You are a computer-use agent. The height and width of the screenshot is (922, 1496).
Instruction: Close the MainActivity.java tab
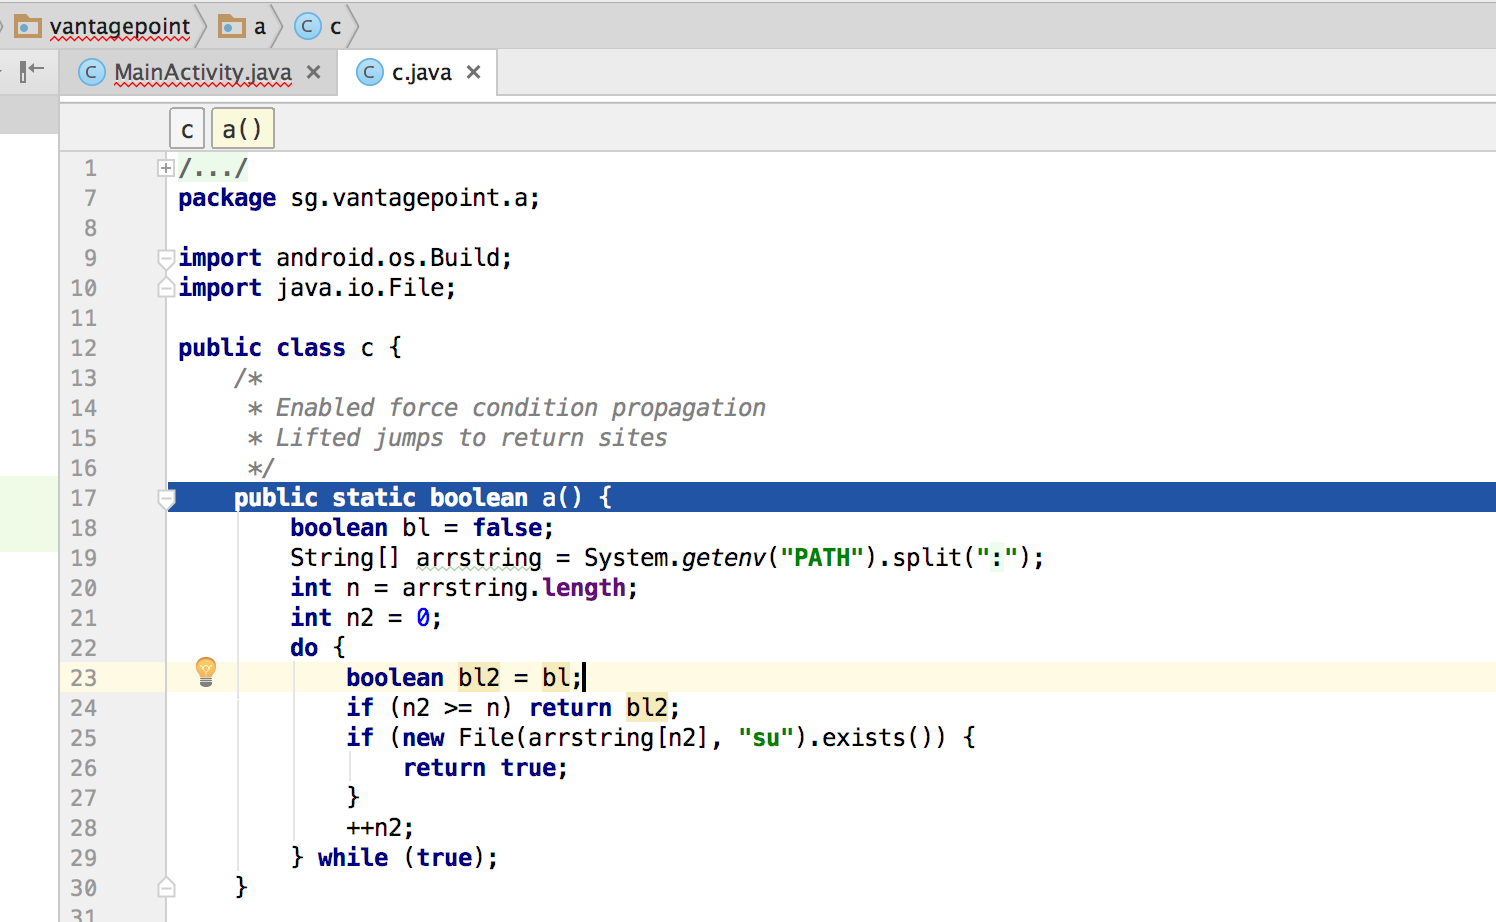[x=314, y=72]
